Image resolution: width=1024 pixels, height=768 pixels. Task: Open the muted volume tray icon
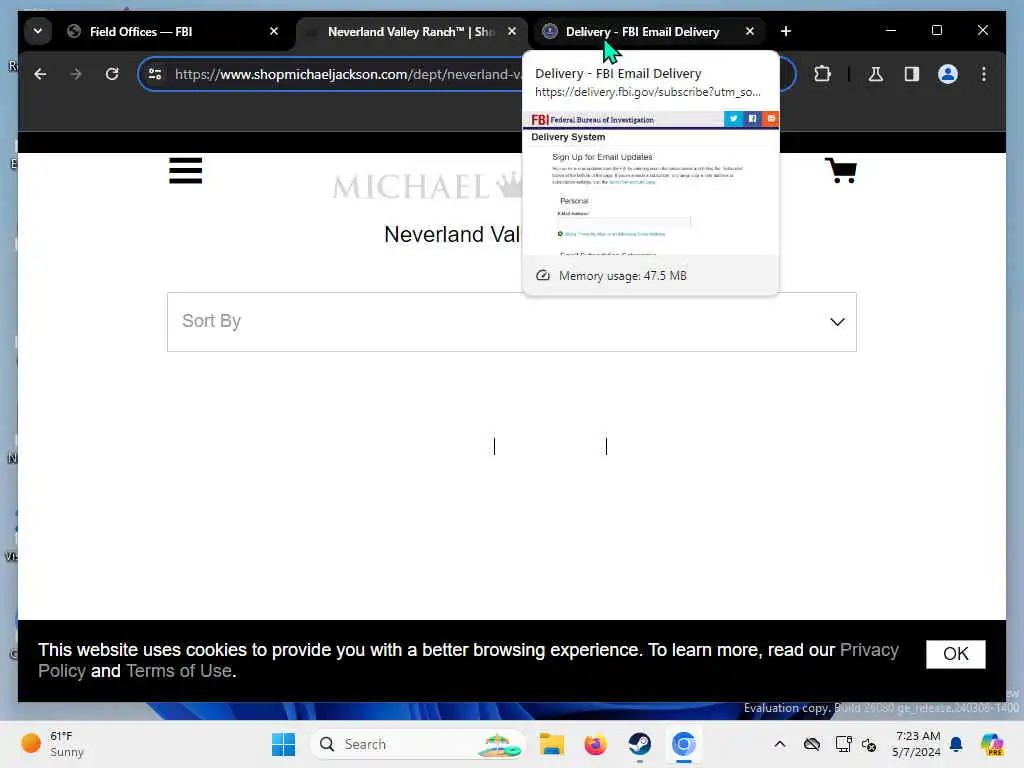pos(869,744)
